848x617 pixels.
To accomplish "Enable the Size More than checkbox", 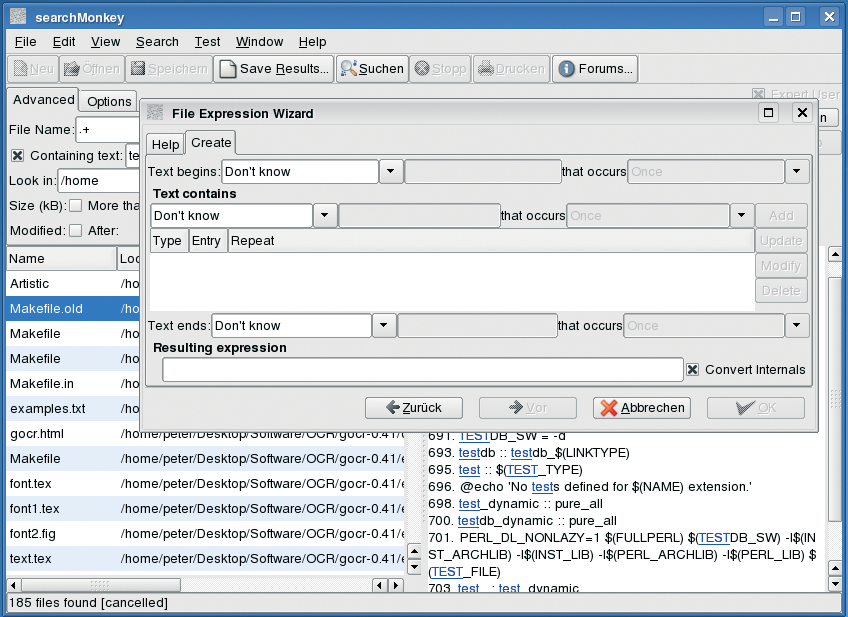I will [x=76, y=205].
